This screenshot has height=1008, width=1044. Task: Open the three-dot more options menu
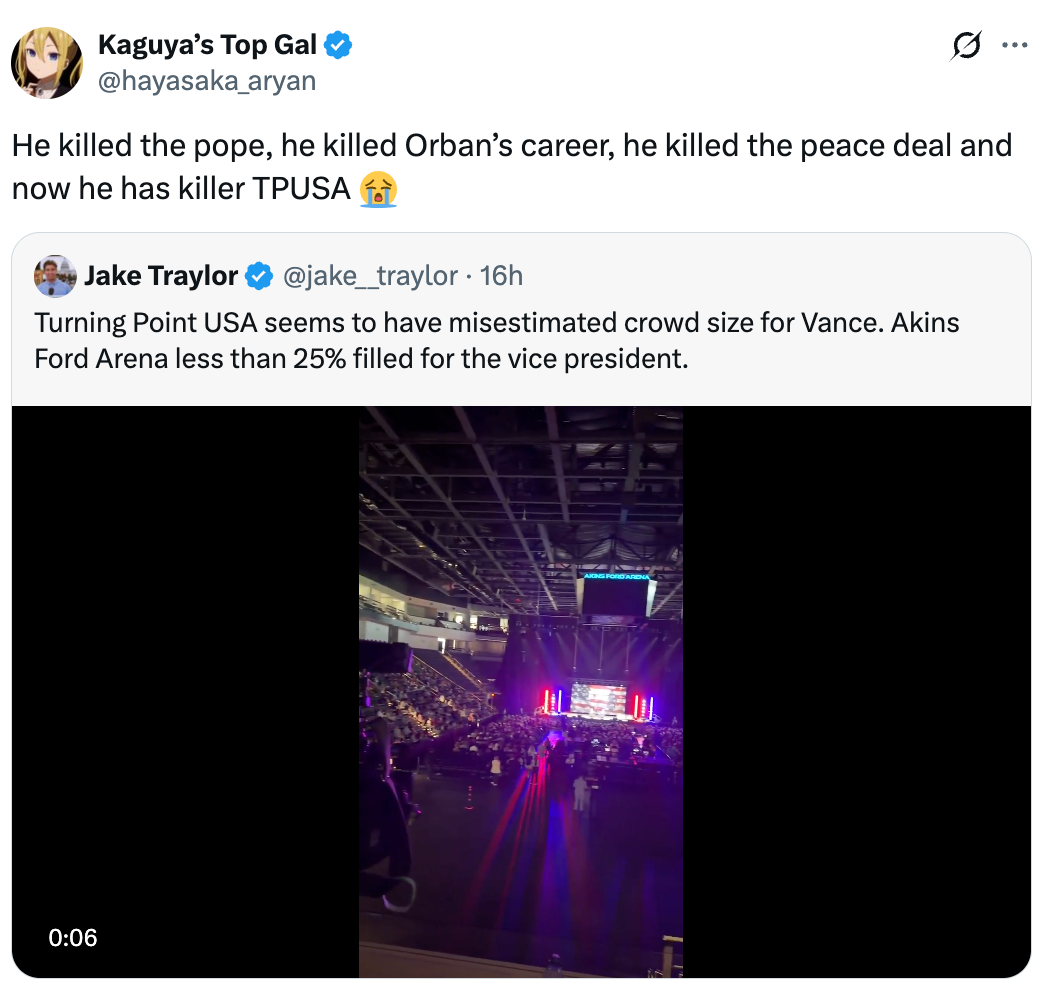1014,46
